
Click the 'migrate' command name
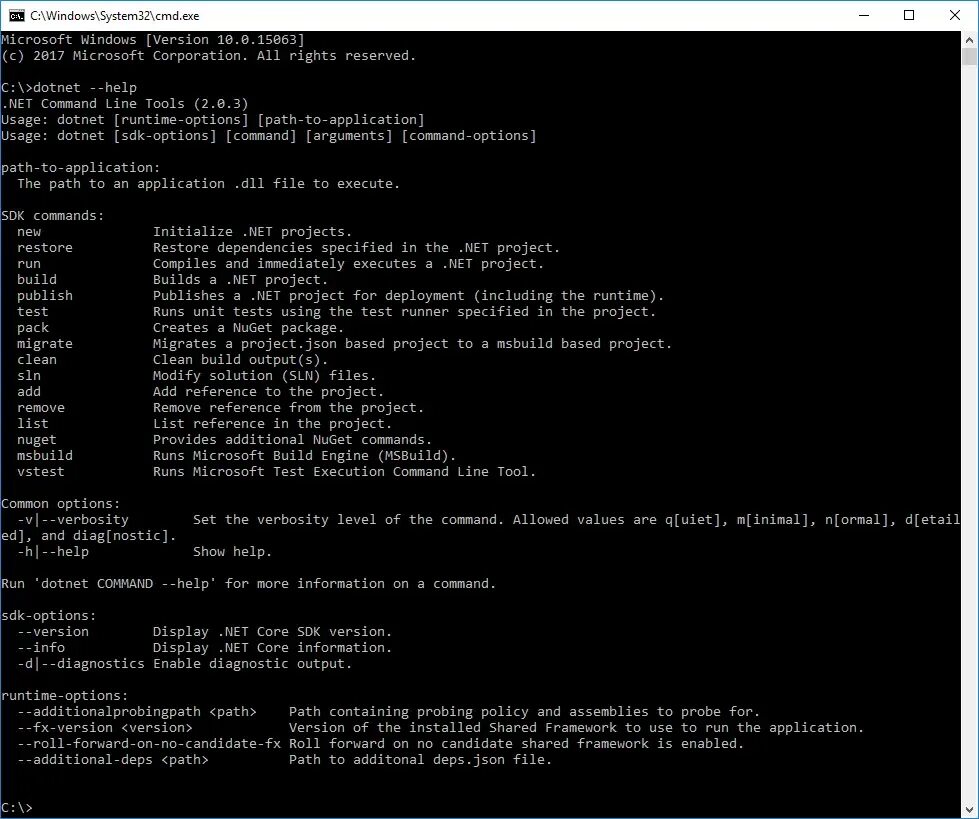click(45, 344)
